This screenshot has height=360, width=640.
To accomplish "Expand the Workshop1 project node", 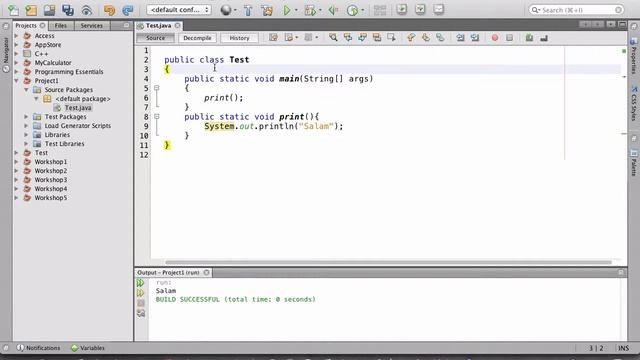I will point(16,162).
